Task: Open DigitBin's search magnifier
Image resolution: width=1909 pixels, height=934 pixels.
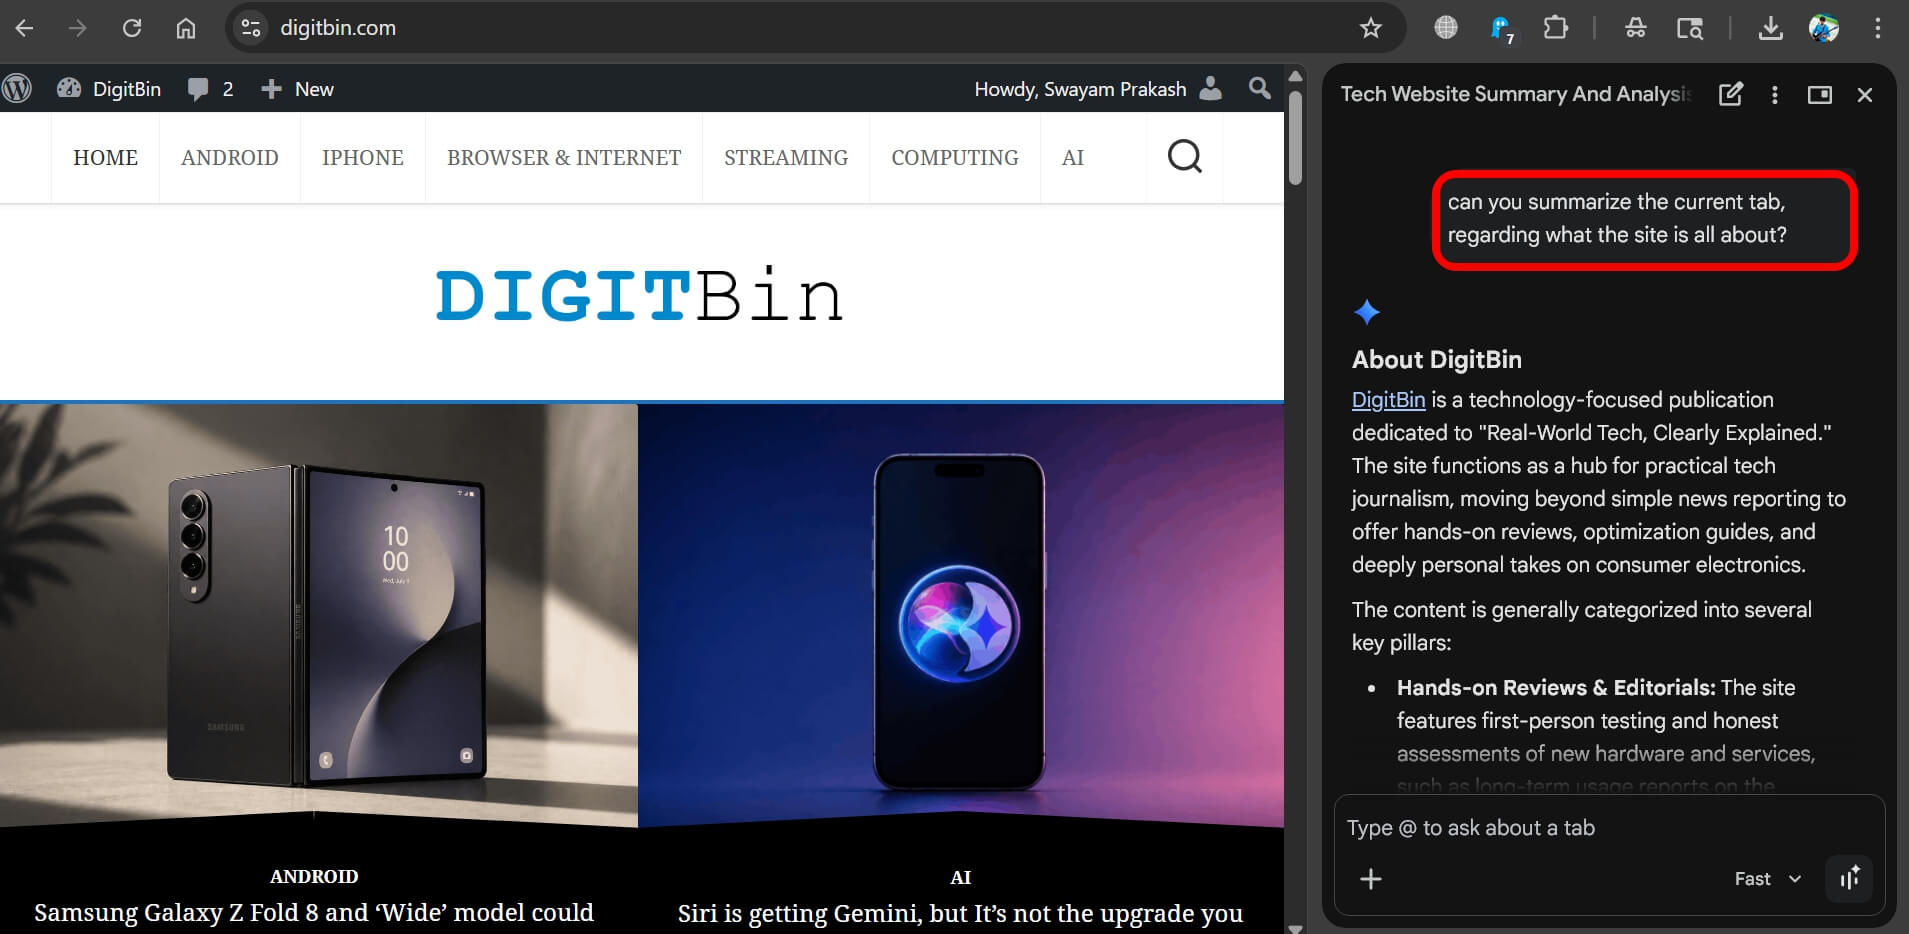Action: click(x=1184, y=157)
